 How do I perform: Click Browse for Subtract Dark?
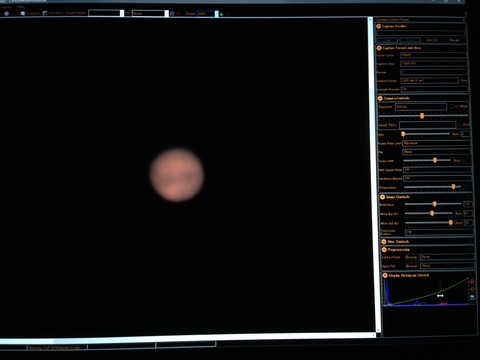click(x=411, y=257)
